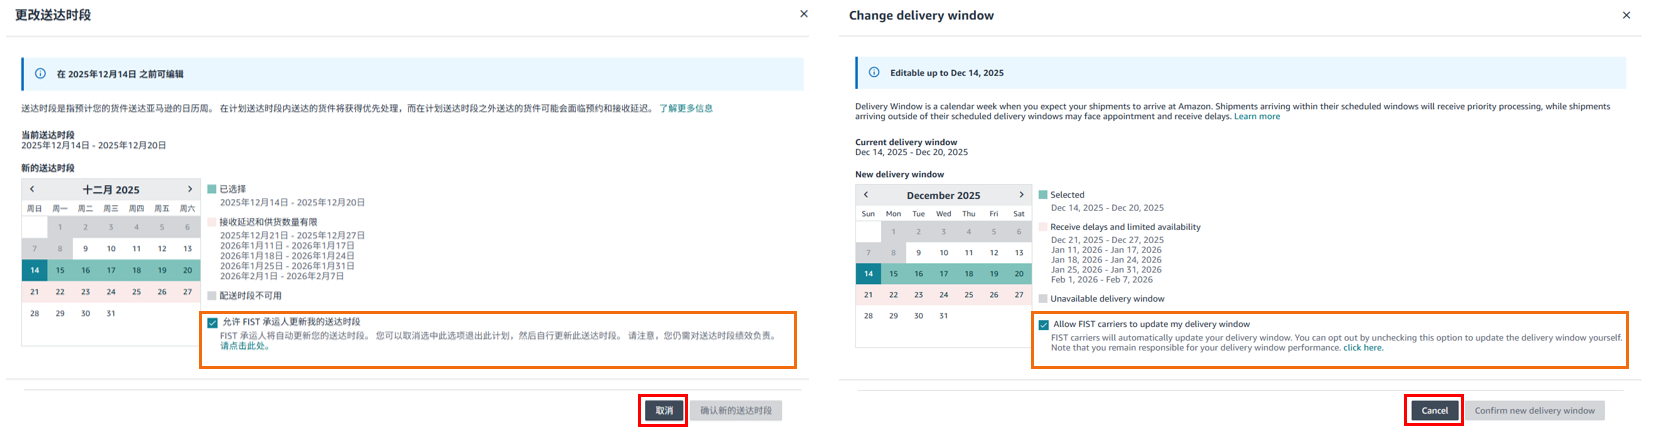Viewport: 1679px width, 435px height.
Task: Follow the 'click here' link under FIST carriers
Action: point(1363,348)
